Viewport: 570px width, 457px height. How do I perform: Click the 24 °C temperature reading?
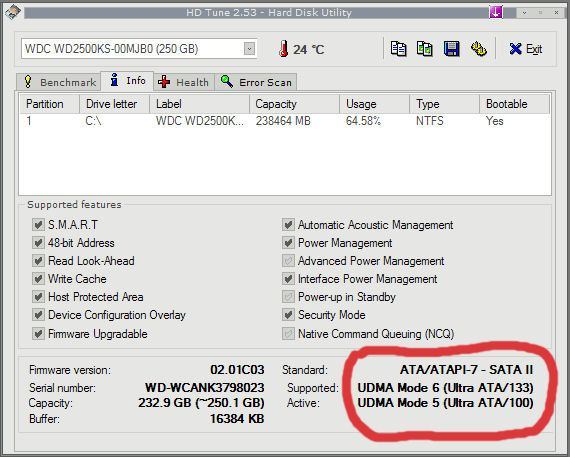309,49
